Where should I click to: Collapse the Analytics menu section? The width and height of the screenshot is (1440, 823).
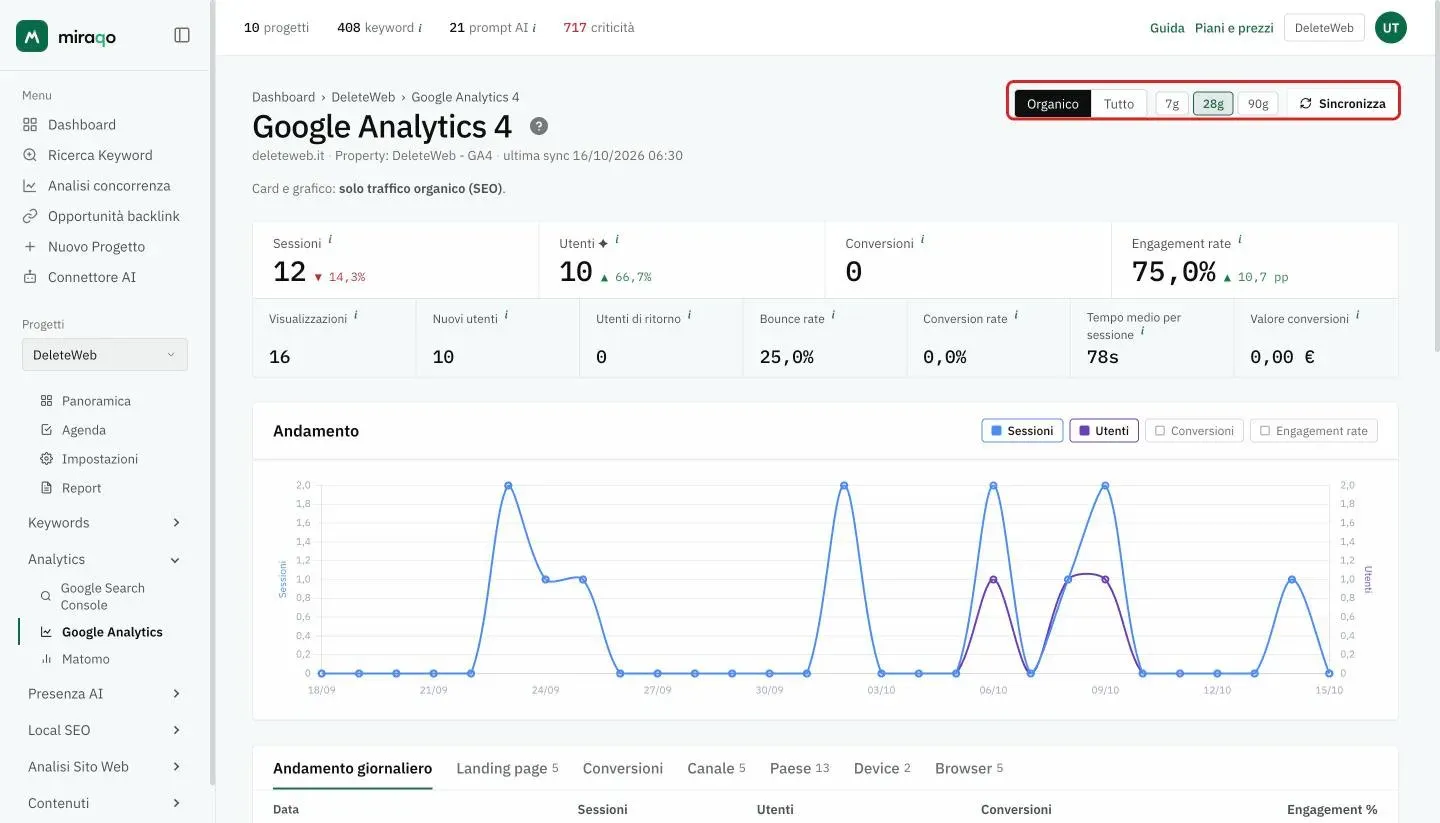point(105,560)
